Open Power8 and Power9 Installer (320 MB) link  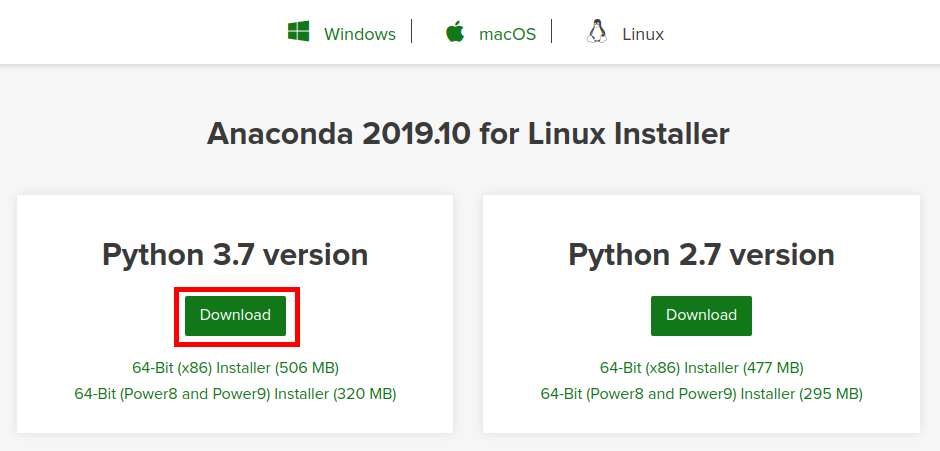tap(235, 394)
